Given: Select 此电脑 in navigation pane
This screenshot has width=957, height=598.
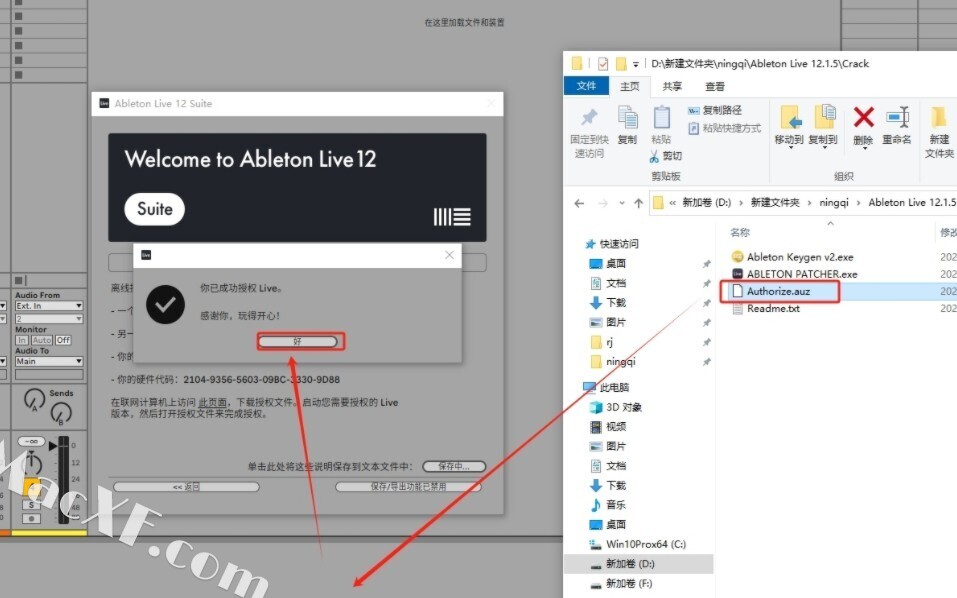Looking at the screenshot, I should (x=607, y=387).
